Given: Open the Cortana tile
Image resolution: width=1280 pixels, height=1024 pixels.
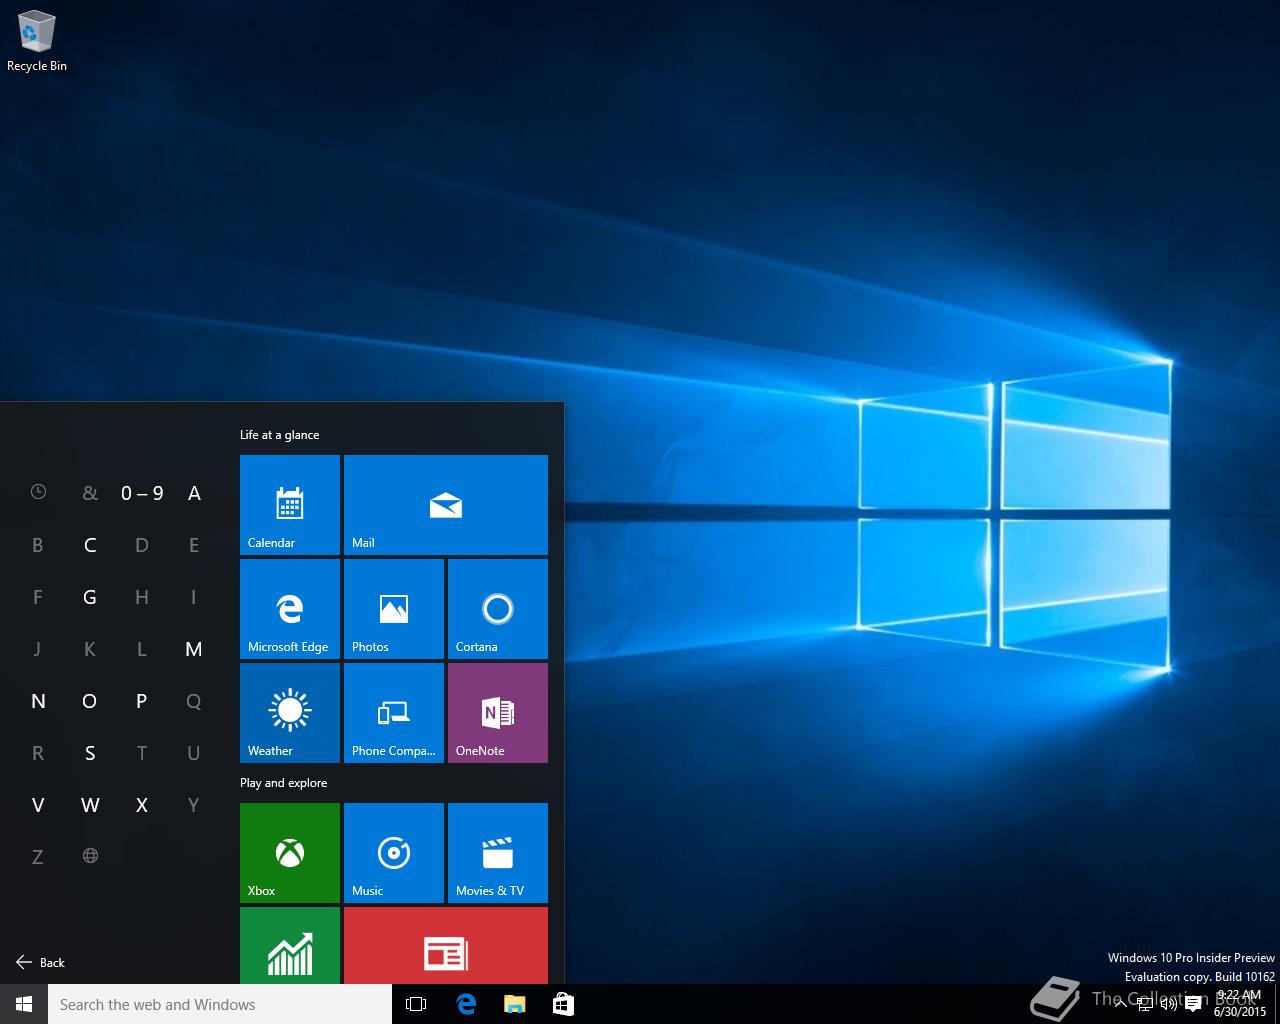Looking at the screenshot, I should tap(498, 609).
